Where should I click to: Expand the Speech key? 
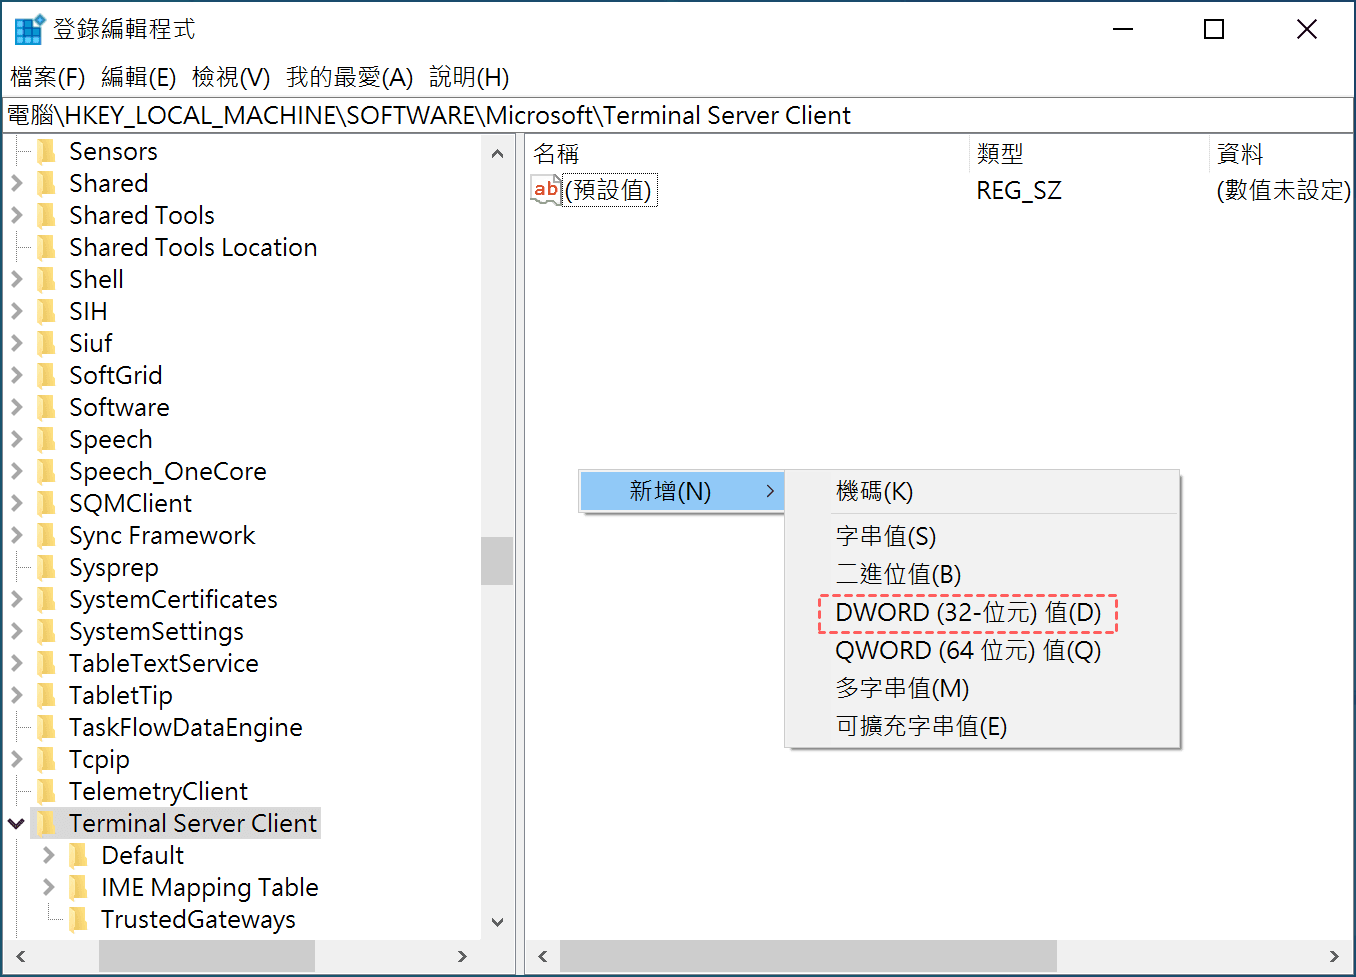pyautogui.click(x=16, y=440)
